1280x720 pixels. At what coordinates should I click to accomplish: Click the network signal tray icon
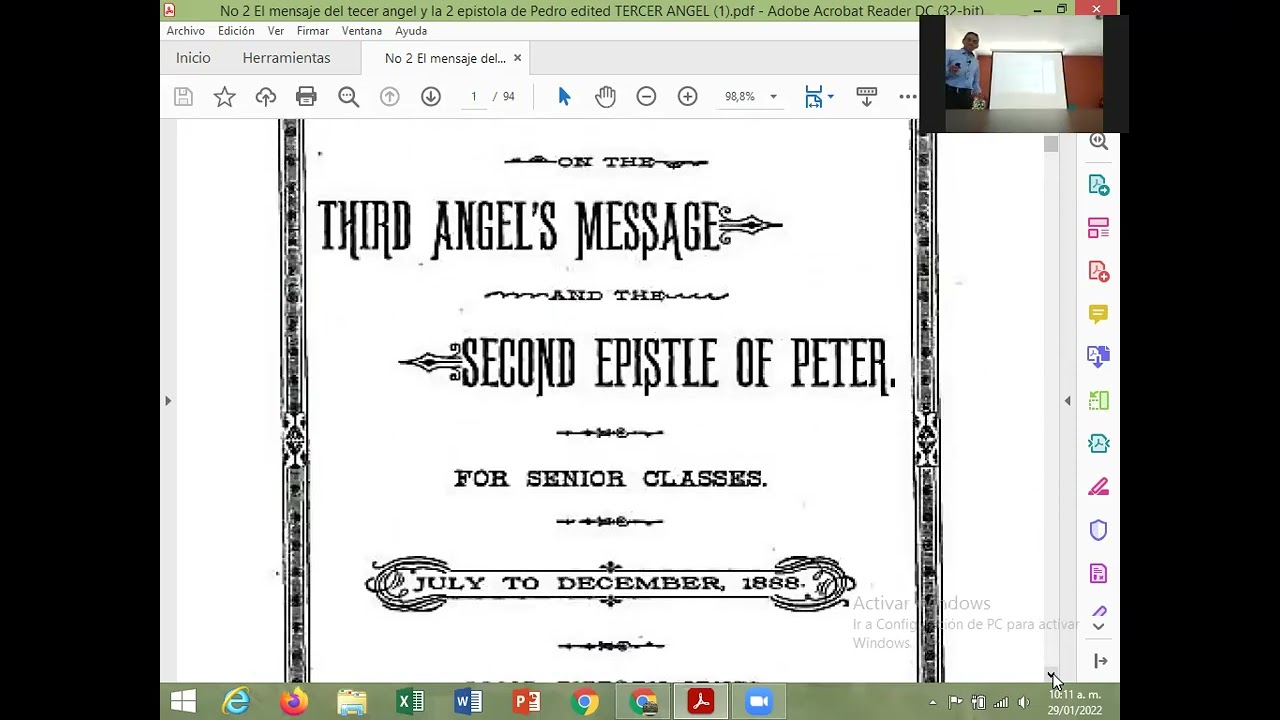click(1001, 702)
